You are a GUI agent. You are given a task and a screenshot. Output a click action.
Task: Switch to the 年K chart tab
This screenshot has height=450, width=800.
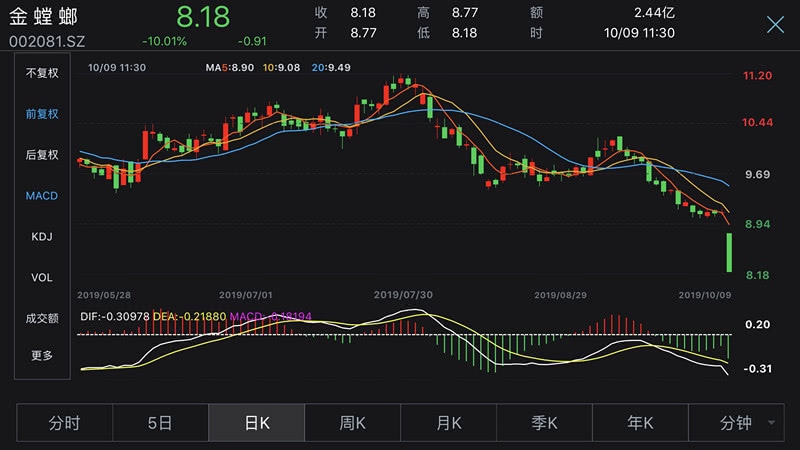click(640, 423)
